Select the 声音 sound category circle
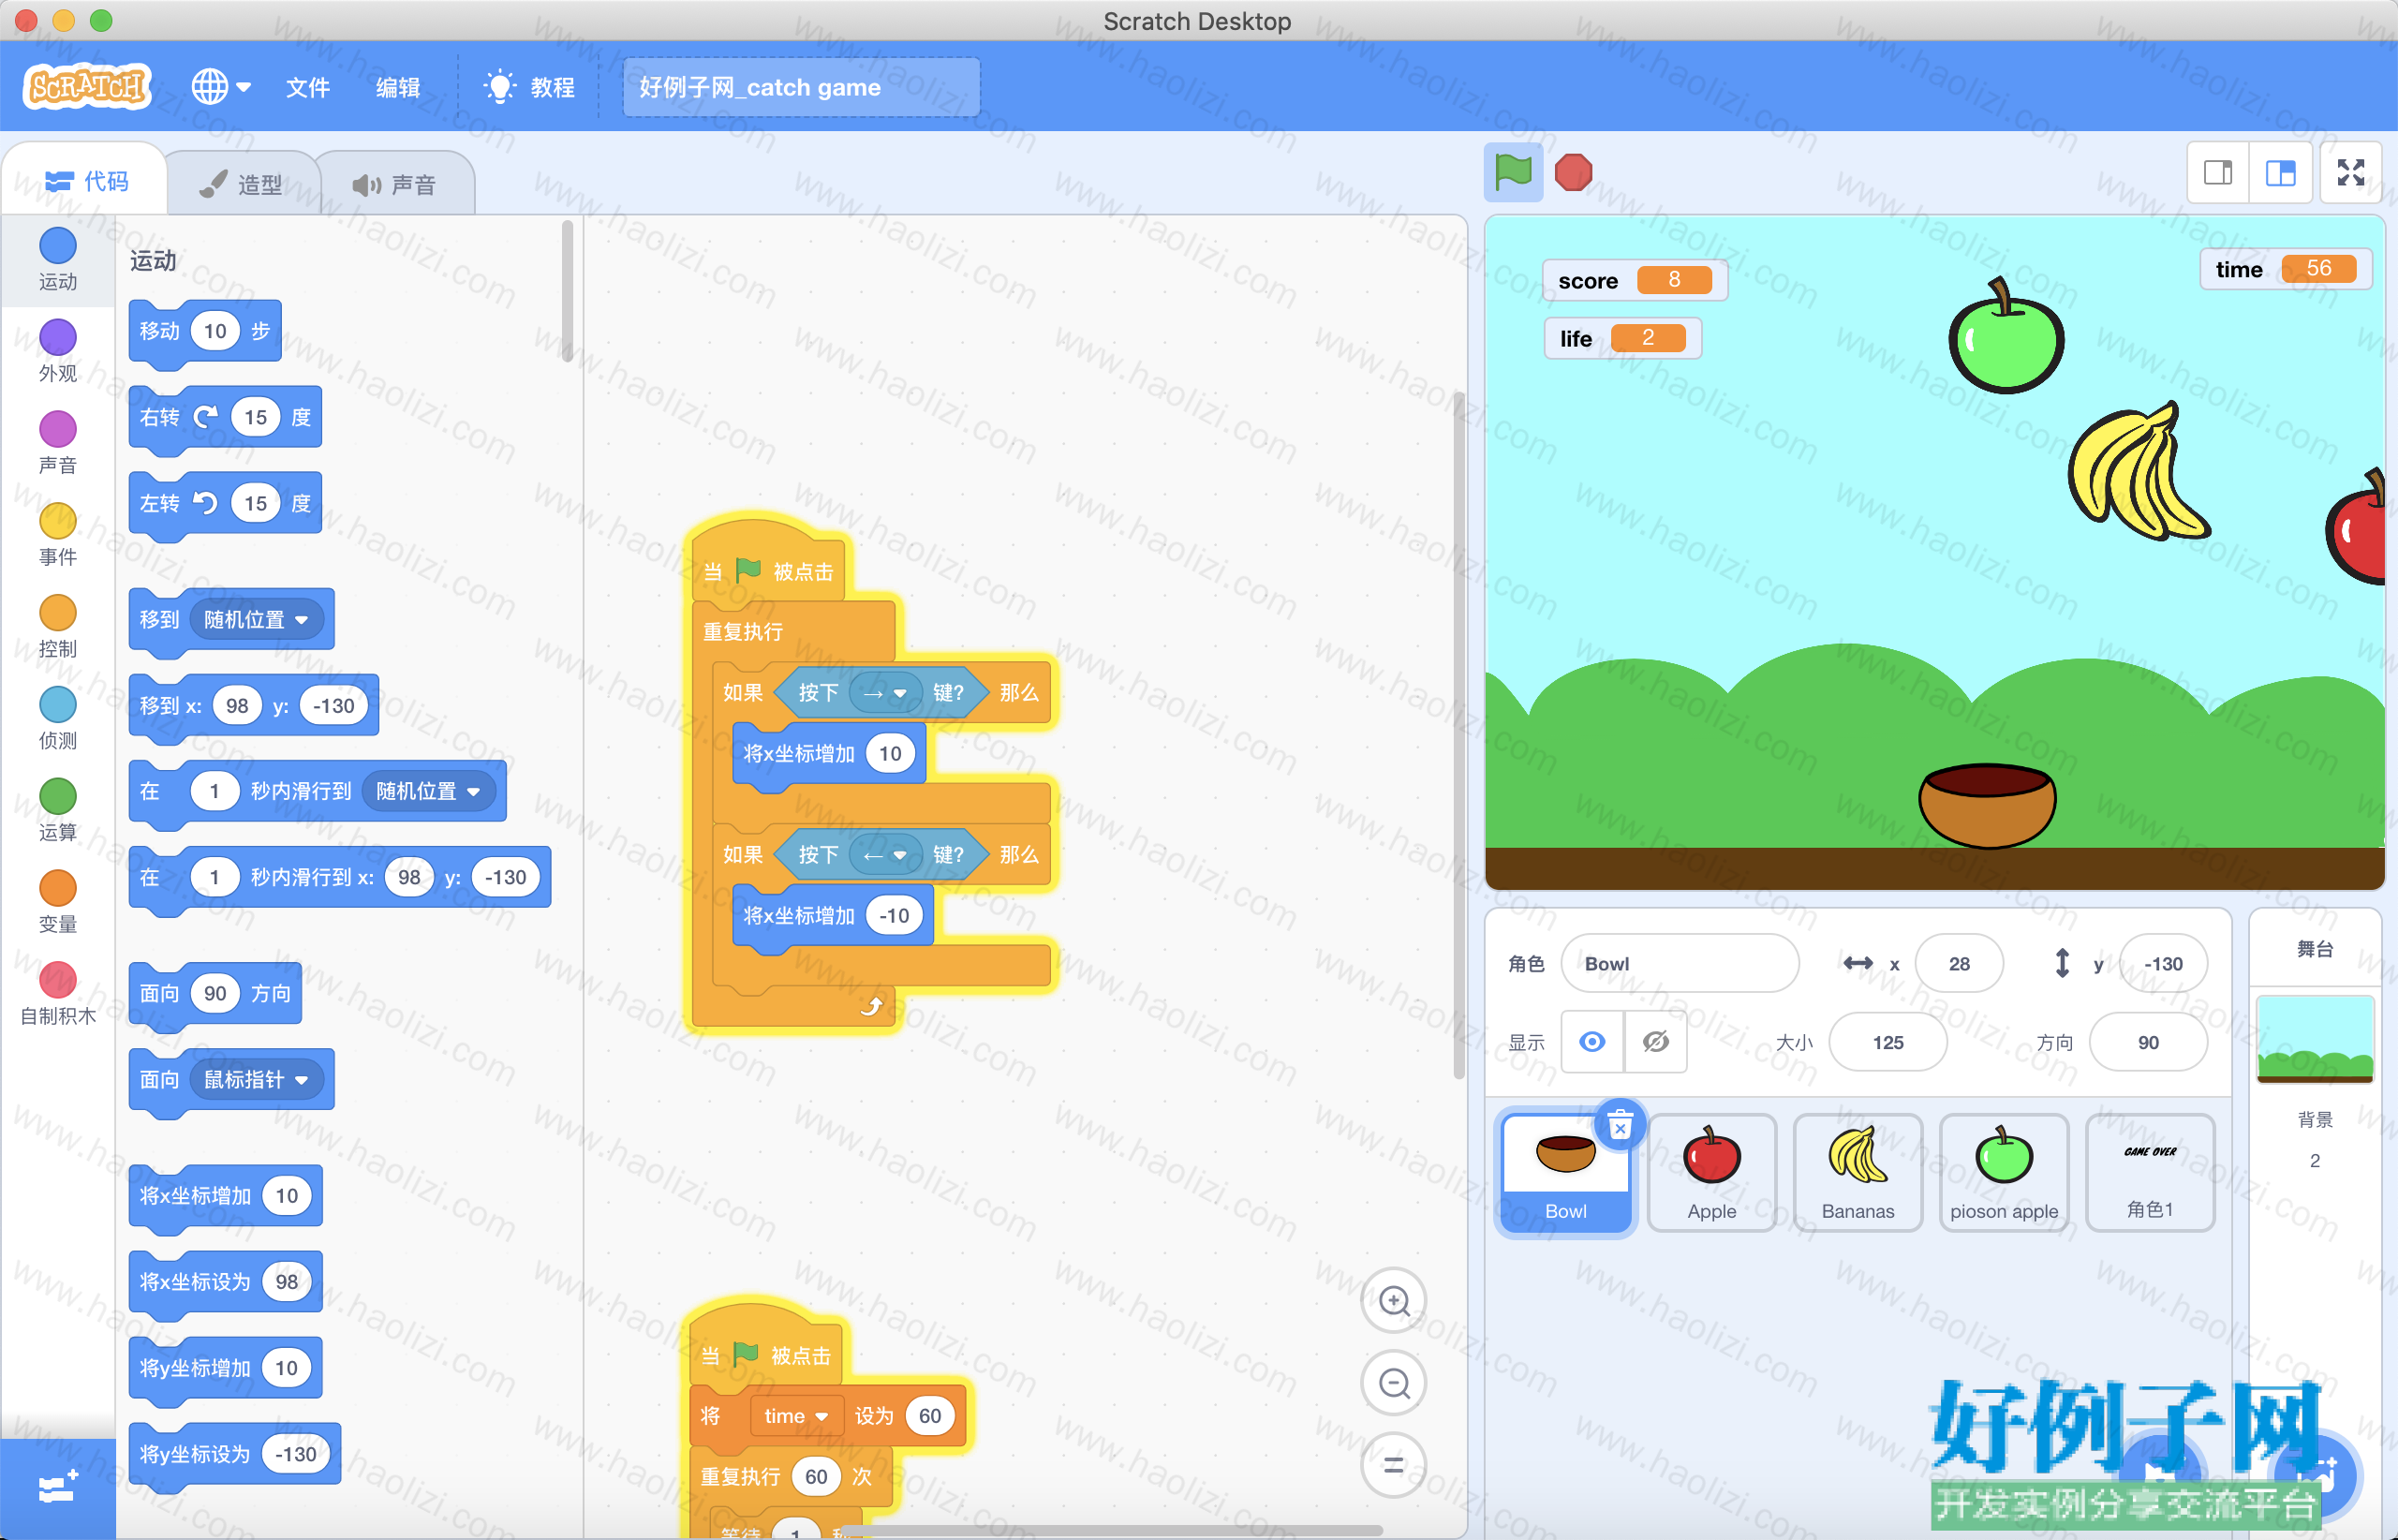 pos(58,443)
